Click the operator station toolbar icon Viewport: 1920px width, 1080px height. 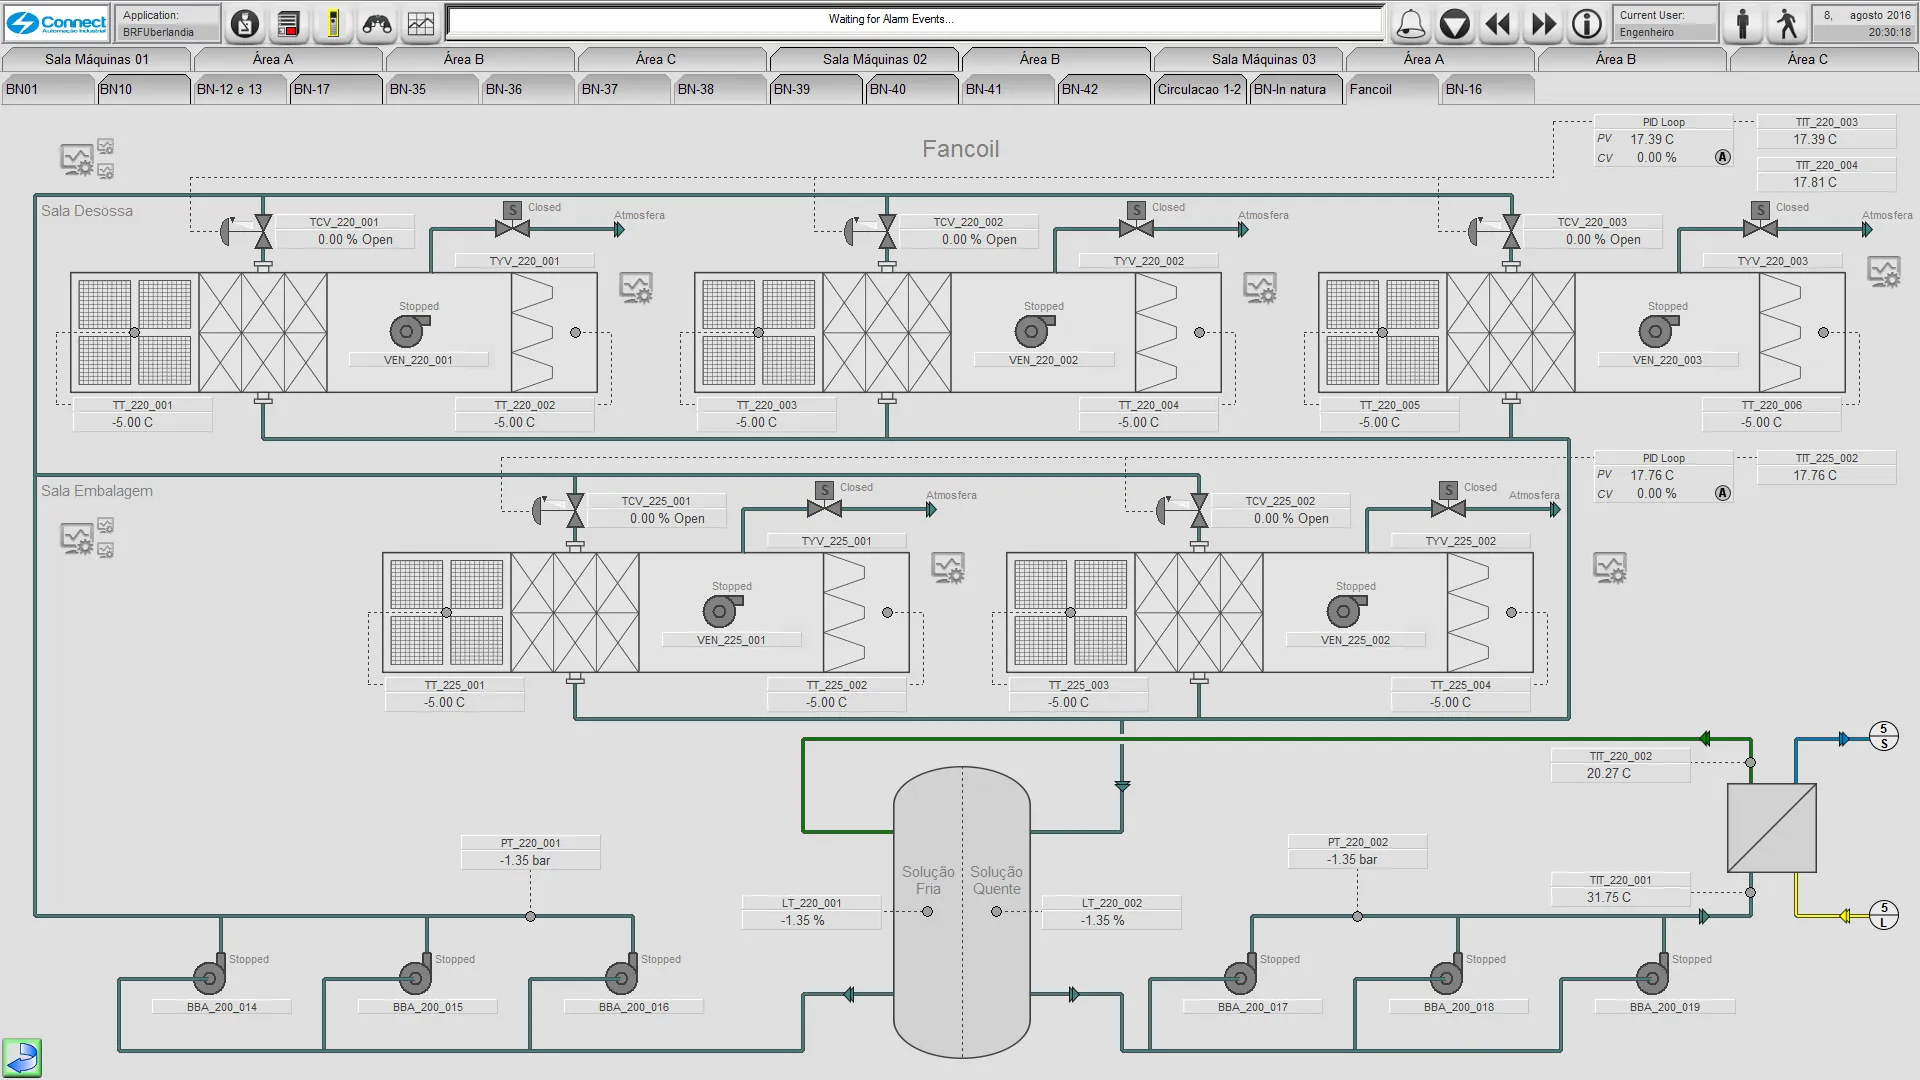pos(245,24)
